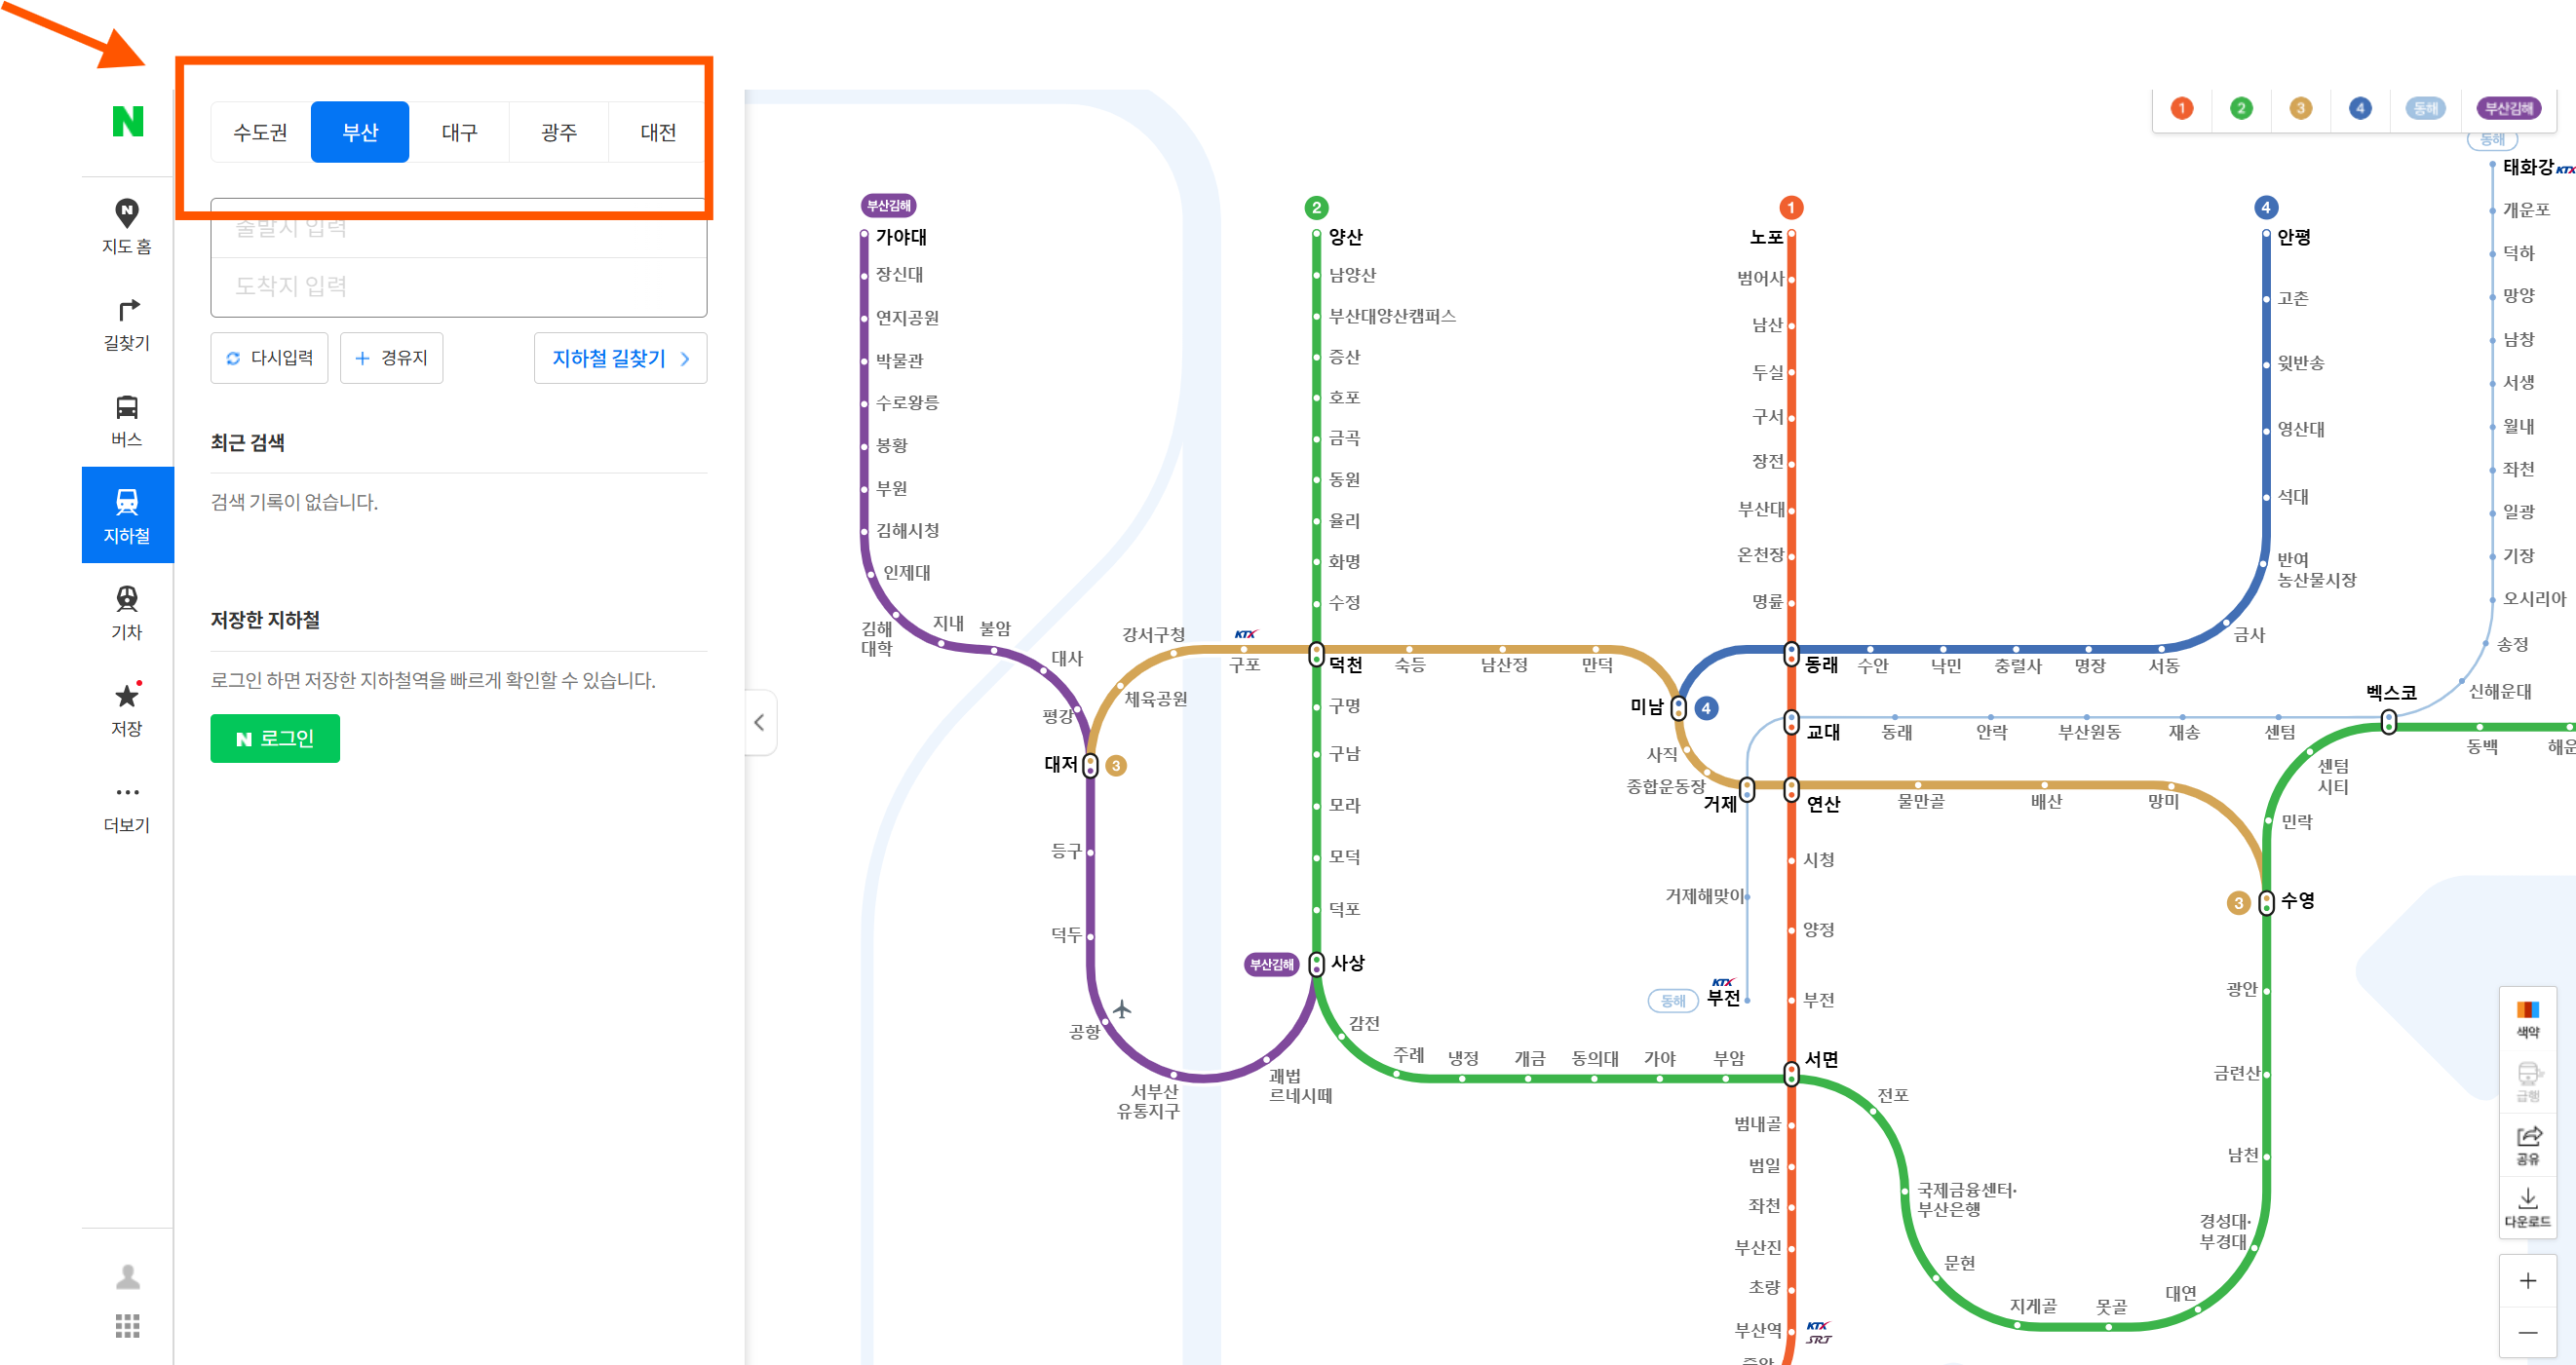
Task: Click the 다운로드 download map icon
Action: coord(2527,1206)
